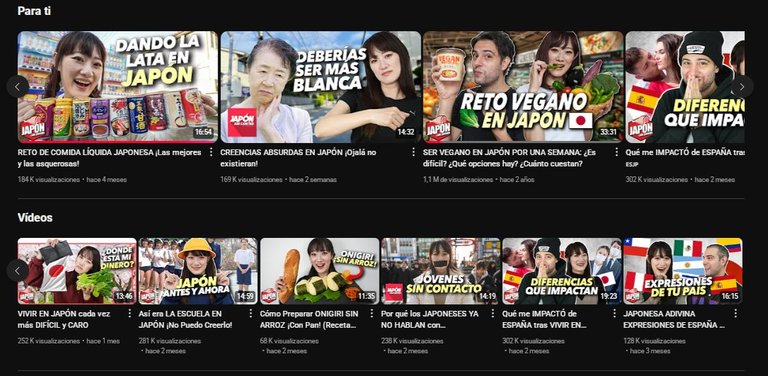768x376 pixels.
Task: Click the Para ti section heading
Action: tap(34, 11)
